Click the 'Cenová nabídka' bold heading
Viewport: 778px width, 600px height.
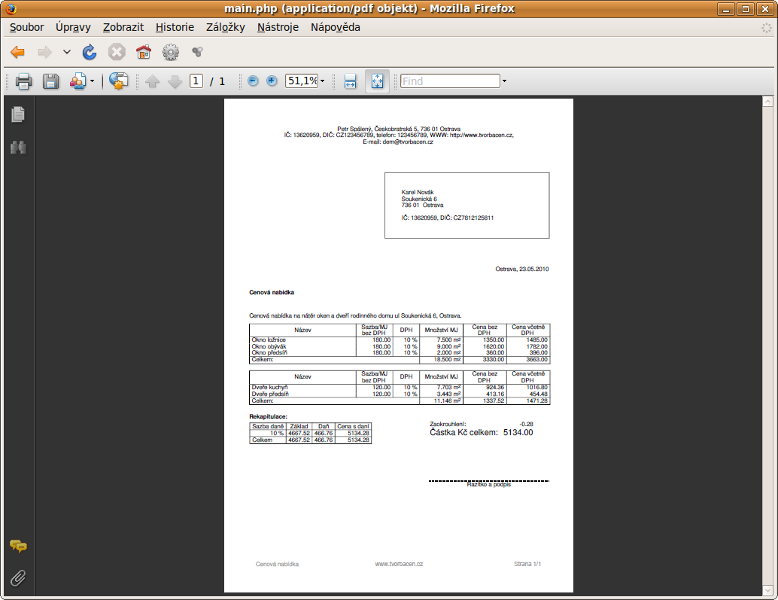point(271,292)
